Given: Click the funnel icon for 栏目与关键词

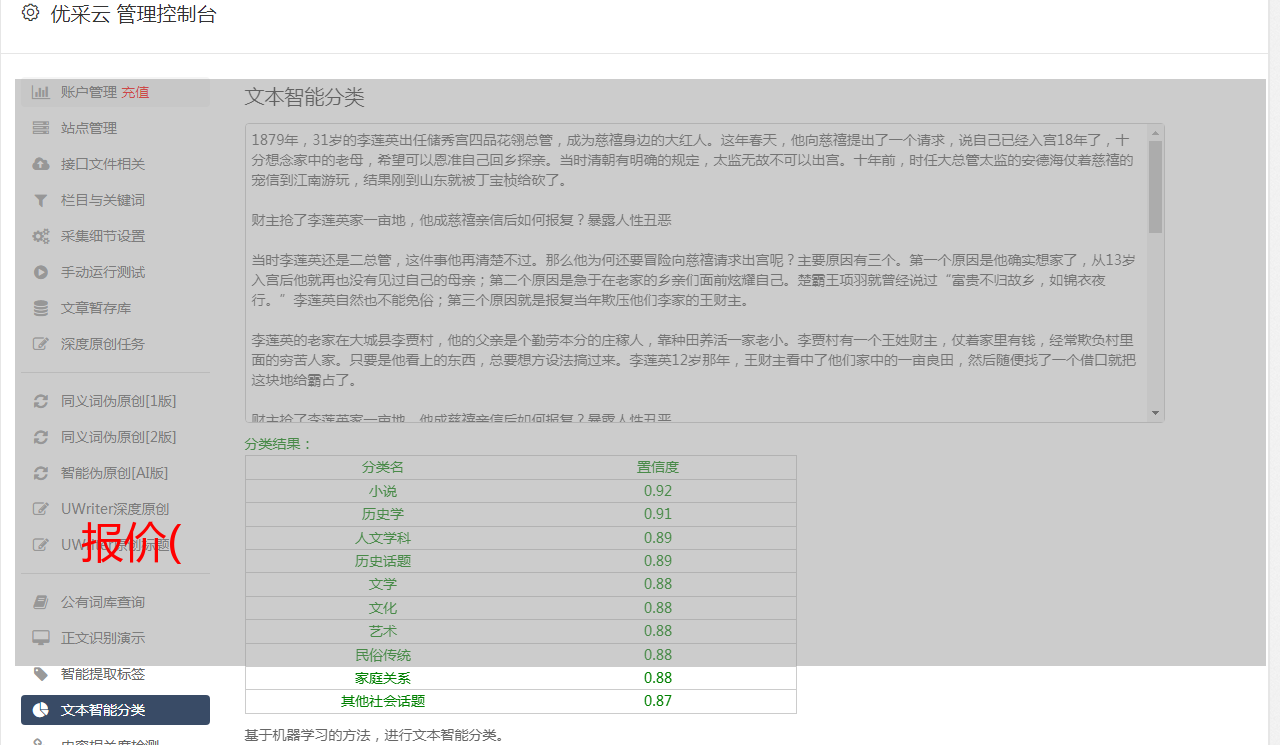Looking at the screenshot, I should 40,200.
